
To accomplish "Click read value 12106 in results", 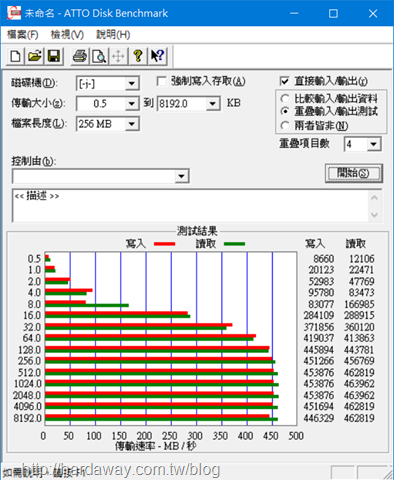I will click(x=362, y=259).
